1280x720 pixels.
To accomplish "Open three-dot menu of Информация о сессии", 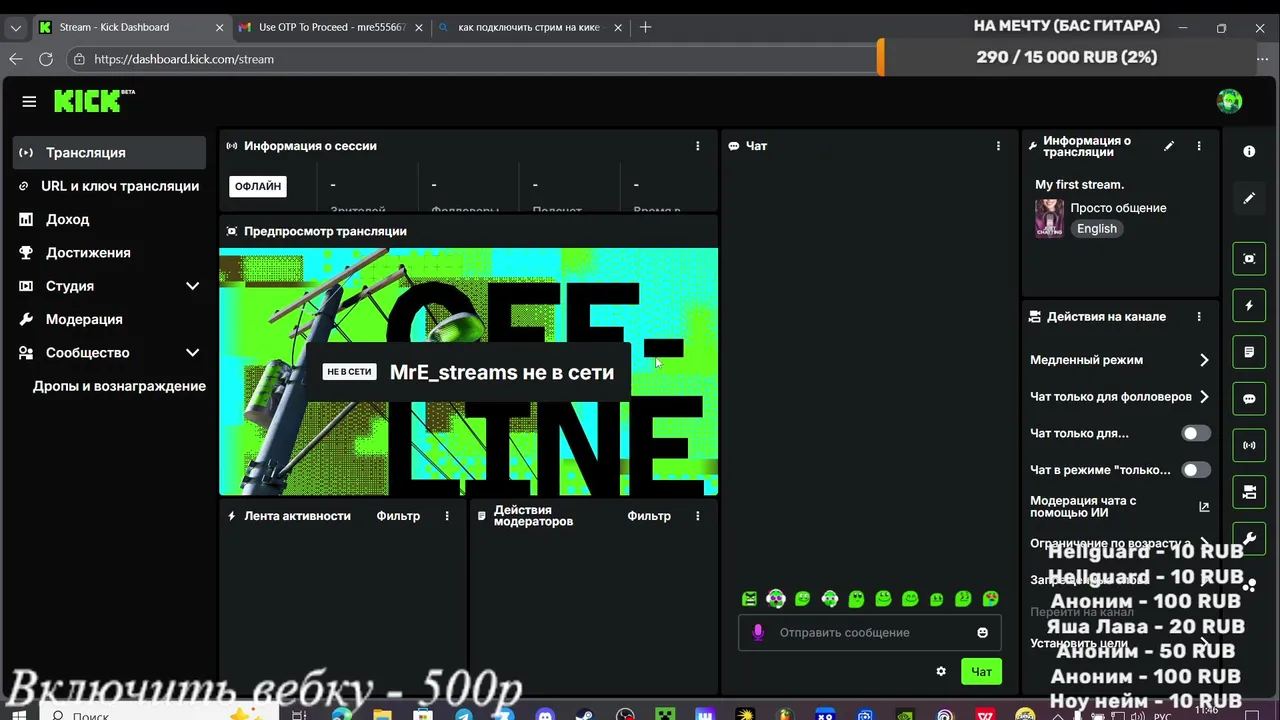I will pos(698,146).
